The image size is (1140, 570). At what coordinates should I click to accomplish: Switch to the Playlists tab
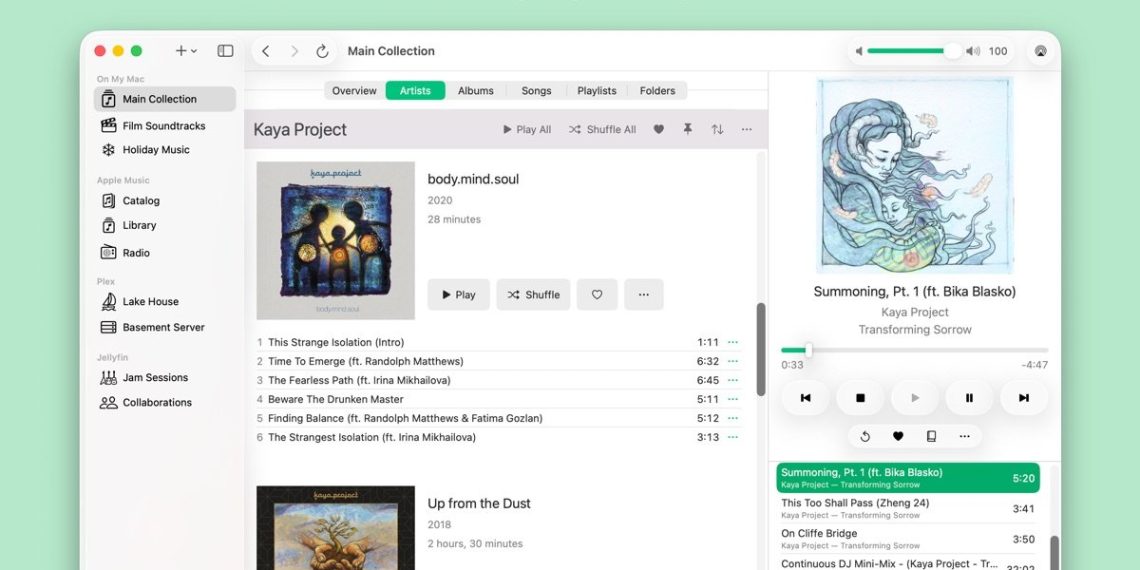click(596, 91)
